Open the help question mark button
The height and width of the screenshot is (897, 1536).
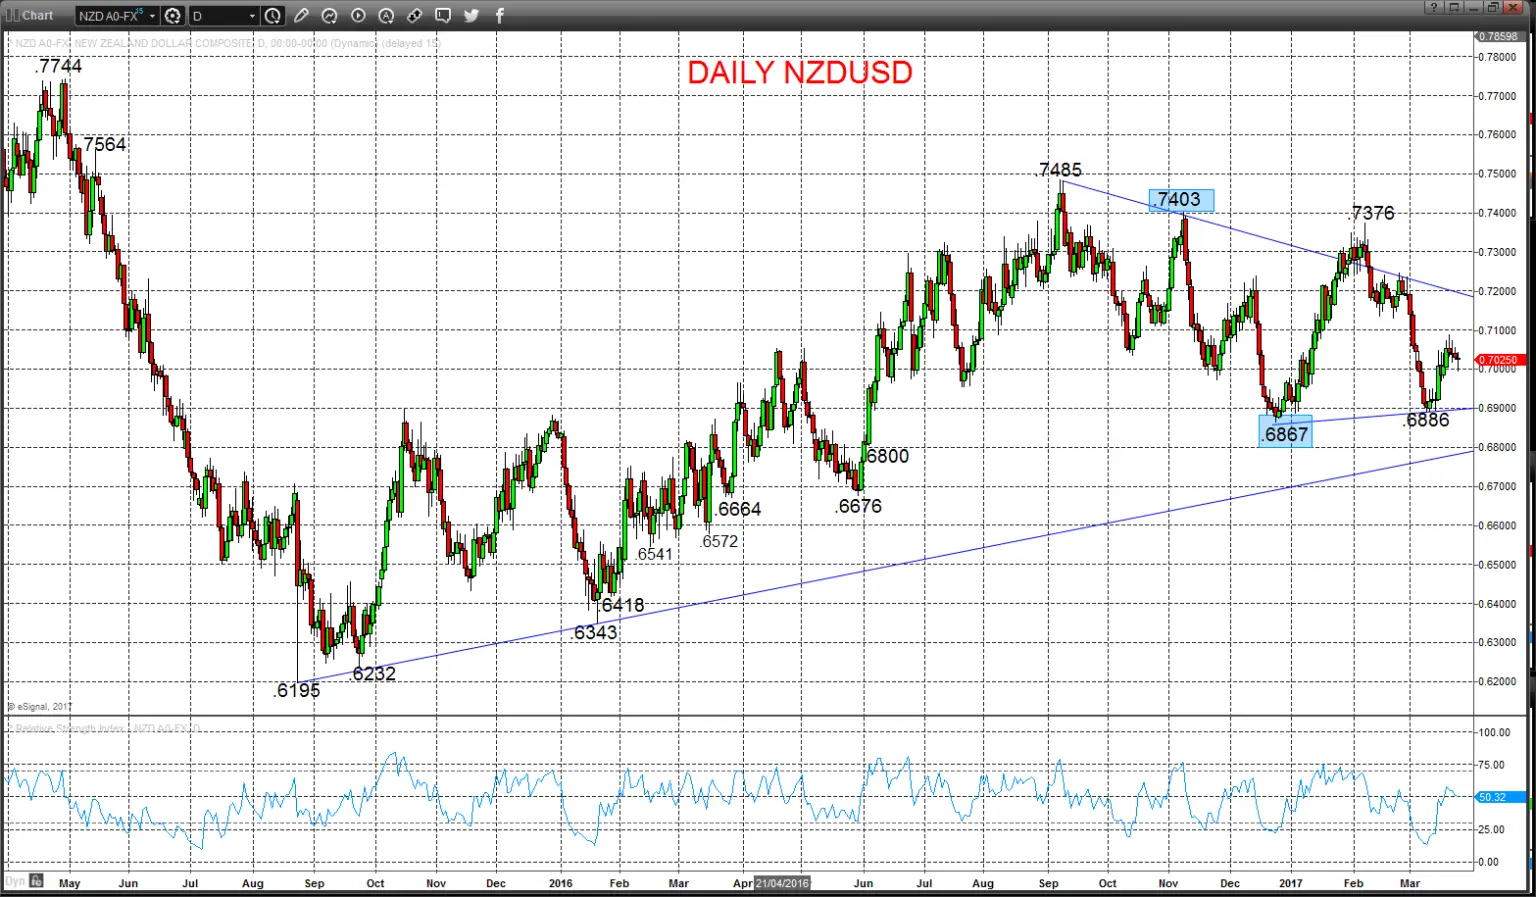[x=1434, y=7]
